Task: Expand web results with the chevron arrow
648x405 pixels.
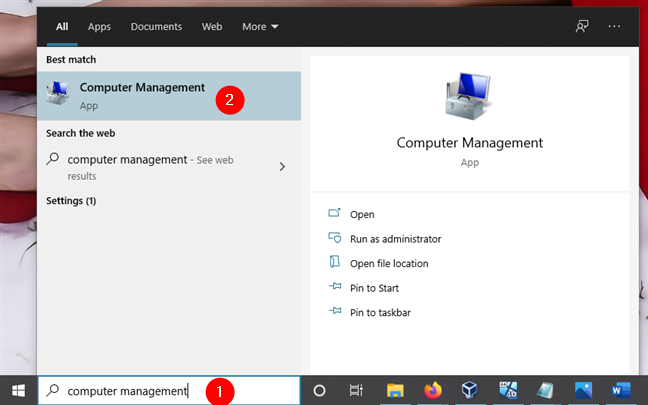Action: pyautogui.click(x=282, y=167)
